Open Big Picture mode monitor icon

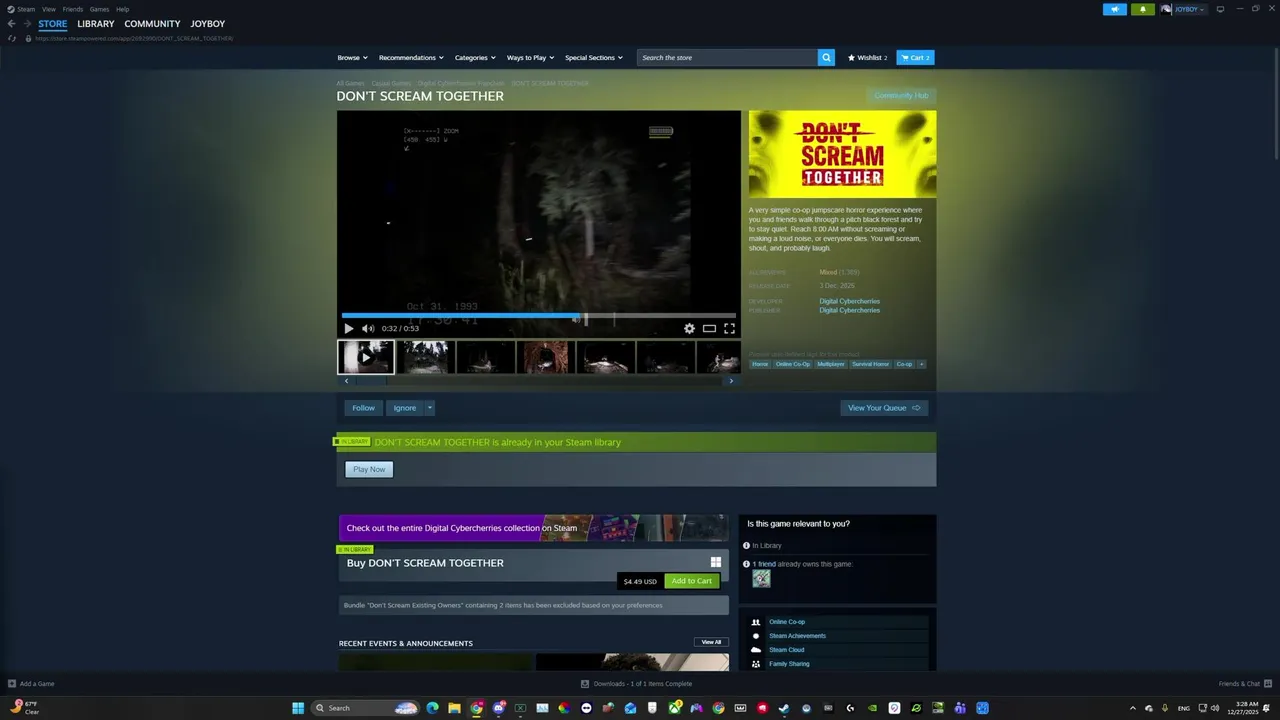[1220, 9]
